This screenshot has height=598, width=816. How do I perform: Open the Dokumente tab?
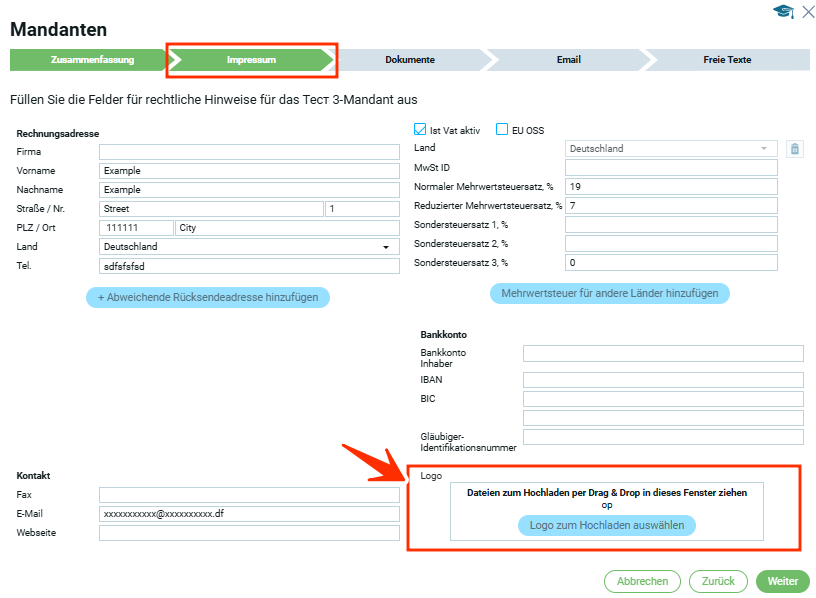coord(410,60)
